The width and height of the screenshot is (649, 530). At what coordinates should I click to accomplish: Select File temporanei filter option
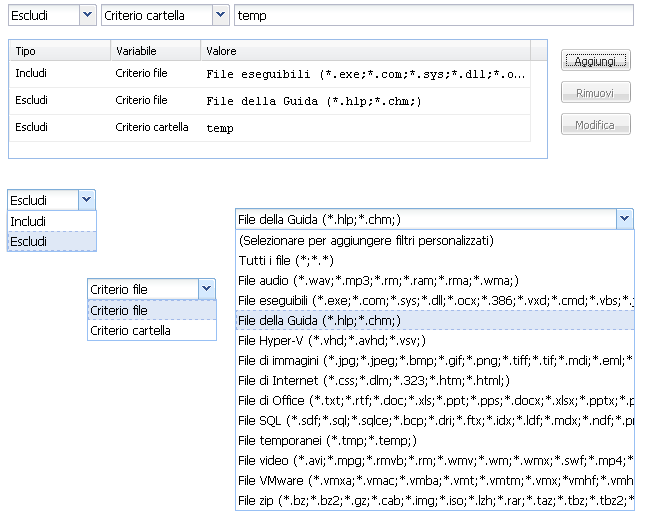click(x=434, y=440)
